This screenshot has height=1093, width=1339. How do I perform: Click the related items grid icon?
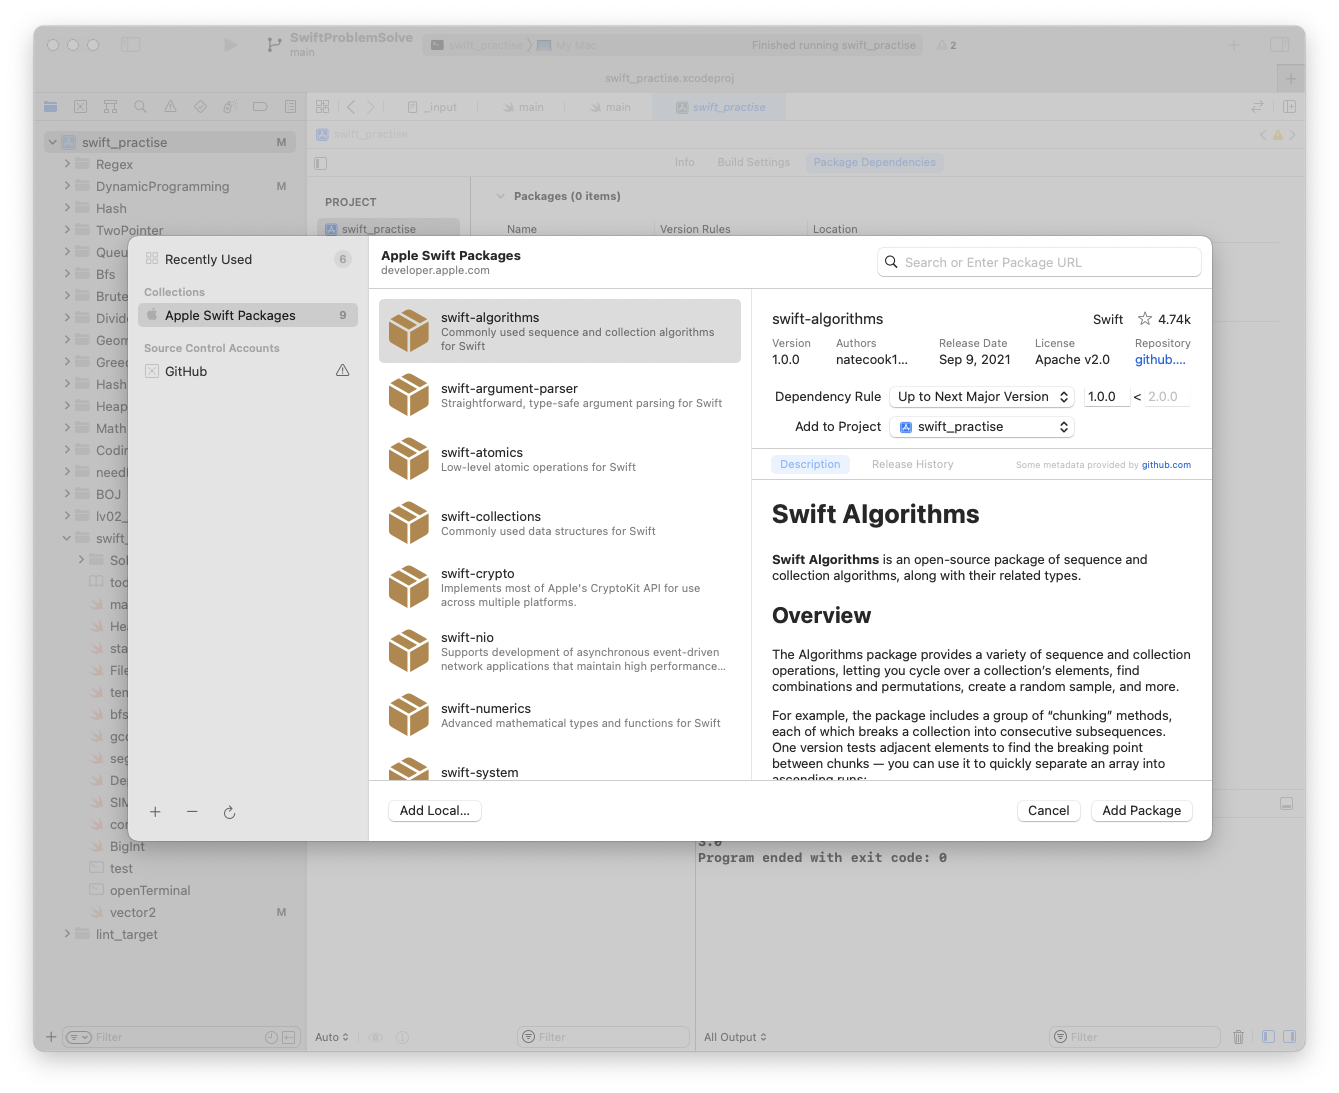point(322,107)
